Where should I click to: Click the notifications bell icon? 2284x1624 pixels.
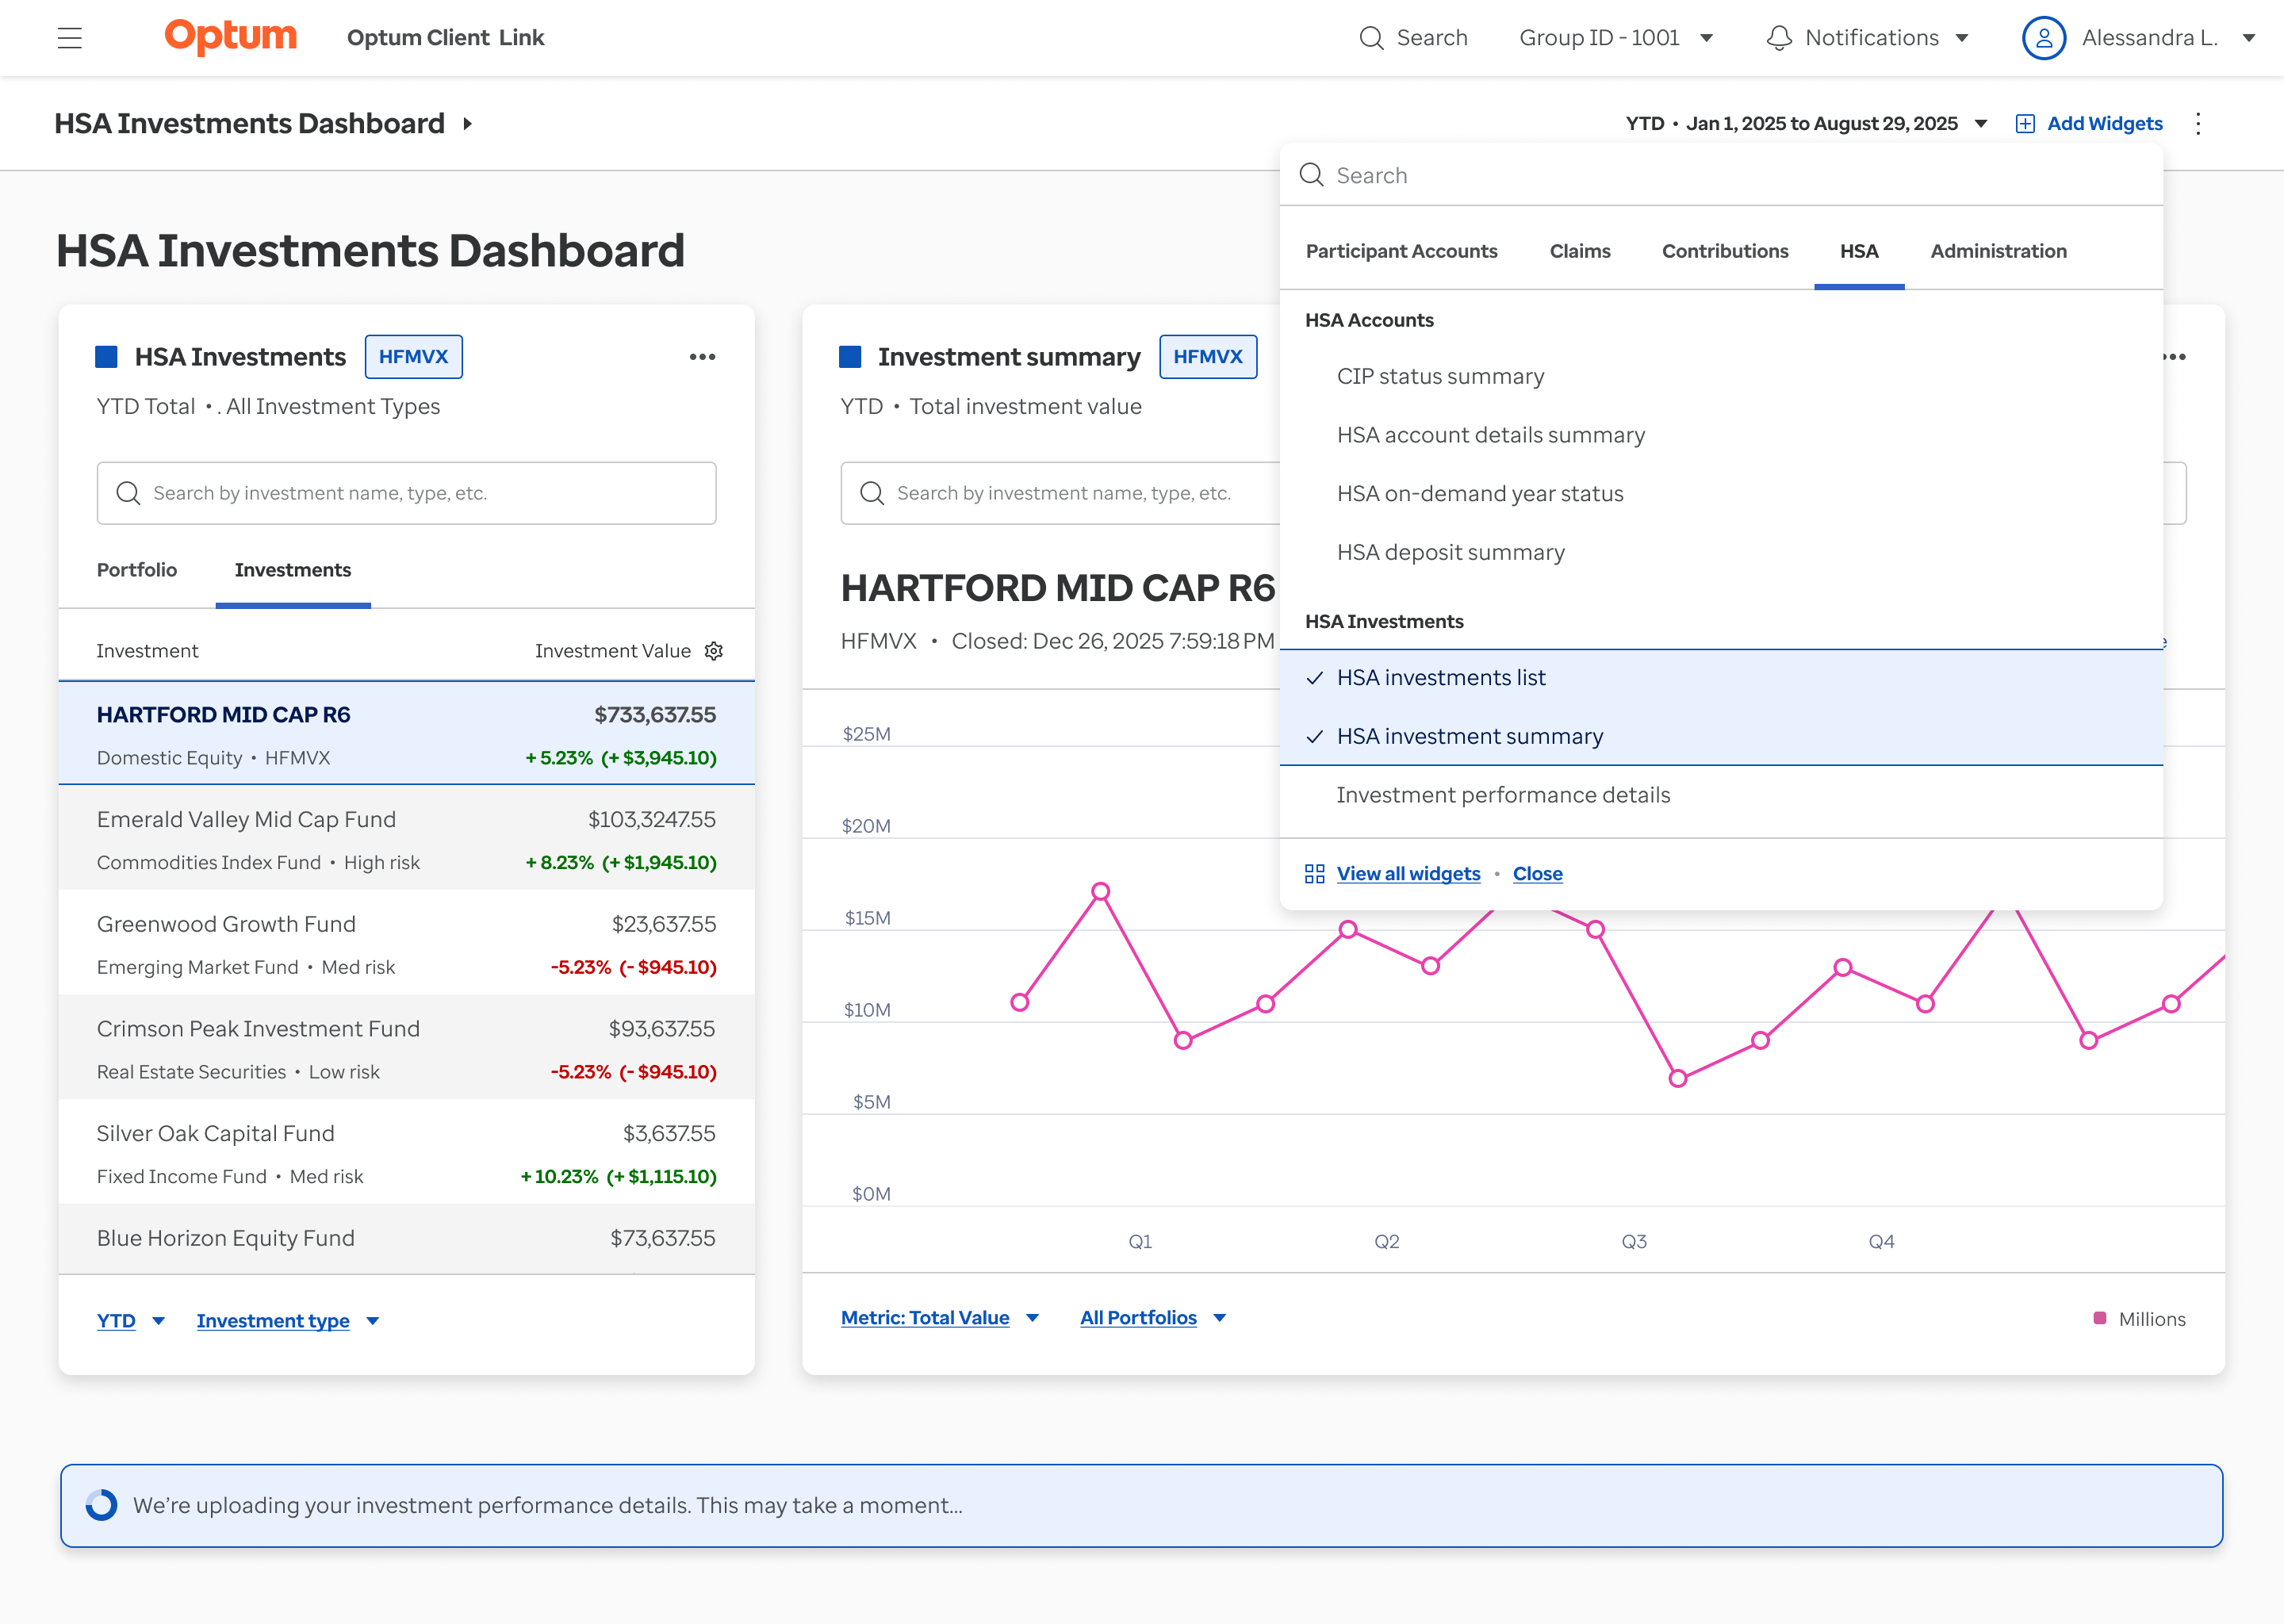point(1778,38)
